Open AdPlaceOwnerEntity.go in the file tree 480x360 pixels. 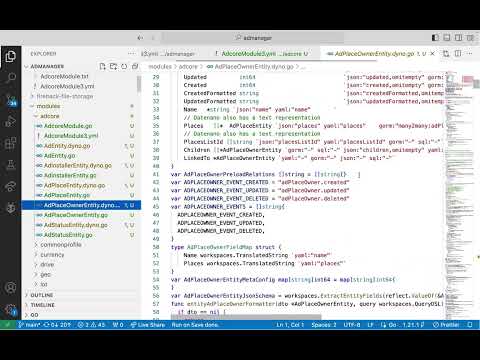click(76, 215)
